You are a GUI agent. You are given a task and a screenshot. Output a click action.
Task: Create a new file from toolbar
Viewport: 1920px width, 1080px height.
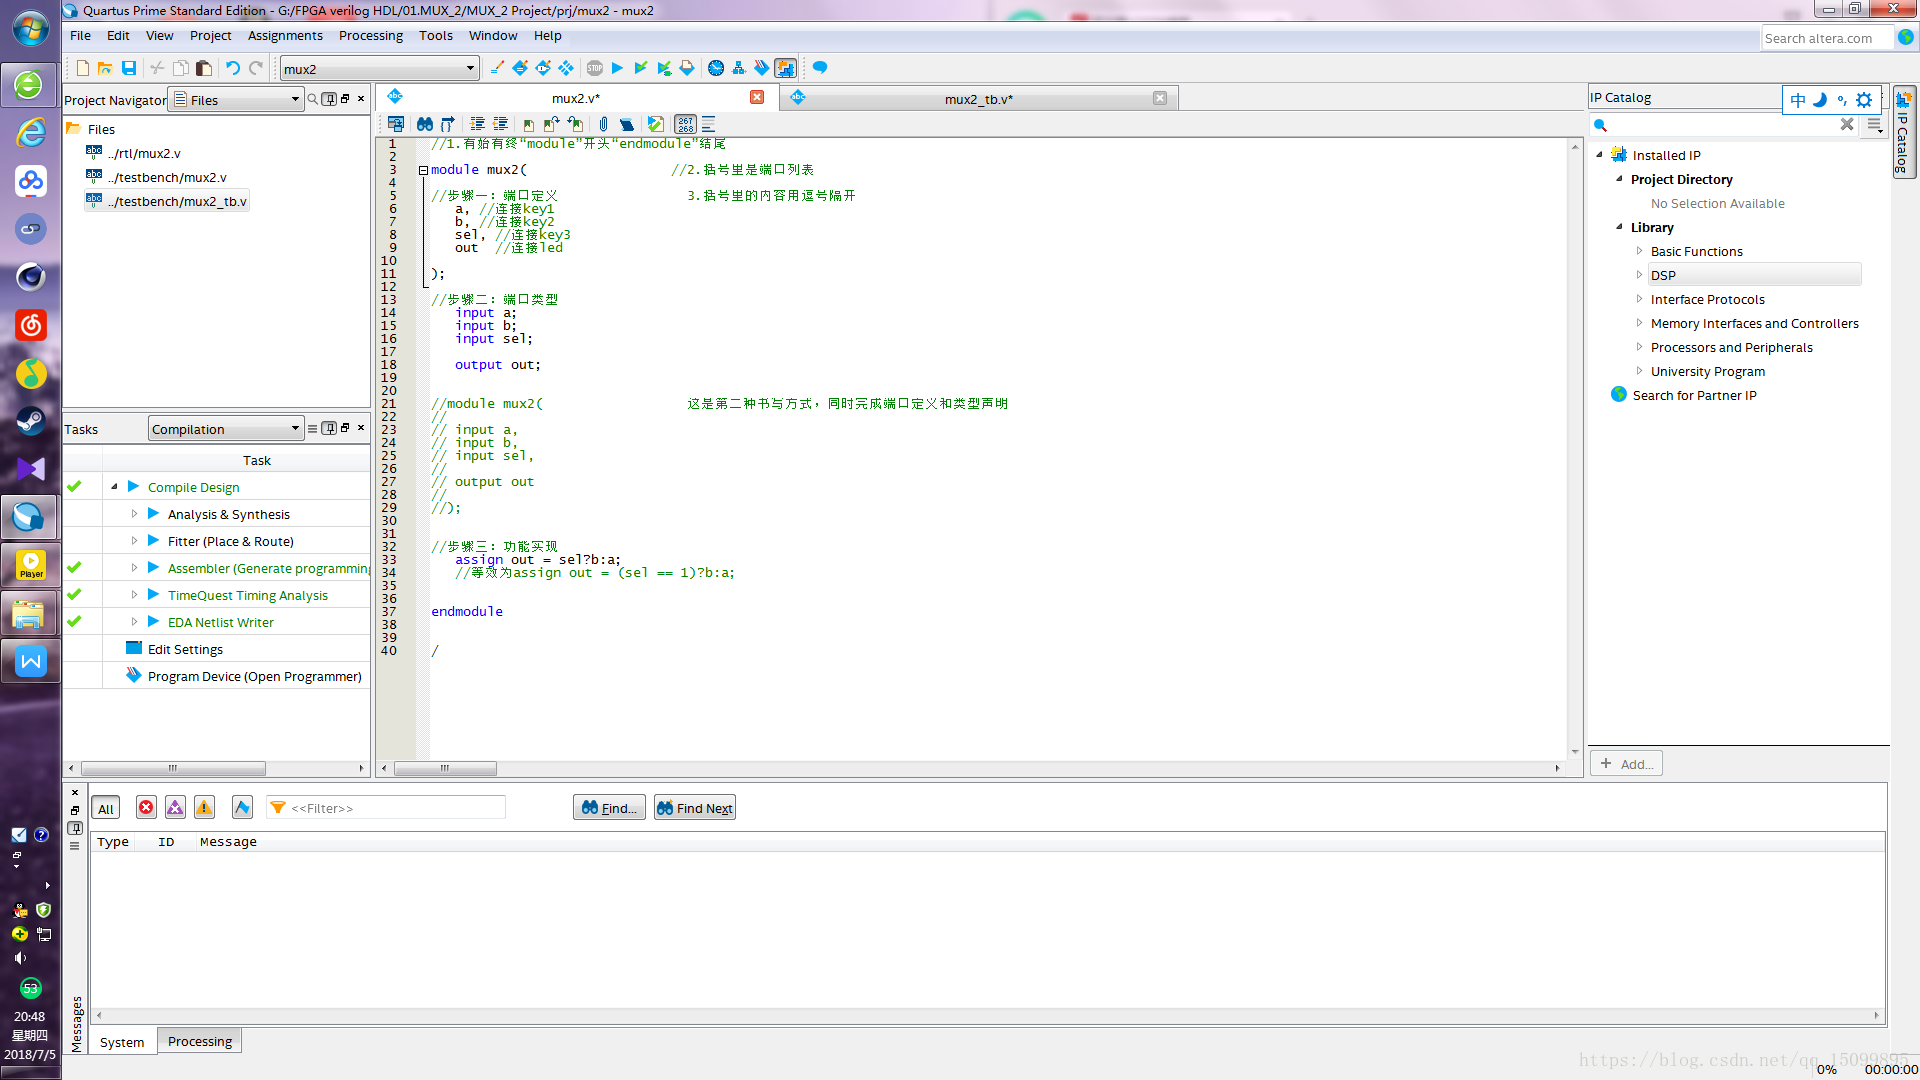[x=83, y=68]
